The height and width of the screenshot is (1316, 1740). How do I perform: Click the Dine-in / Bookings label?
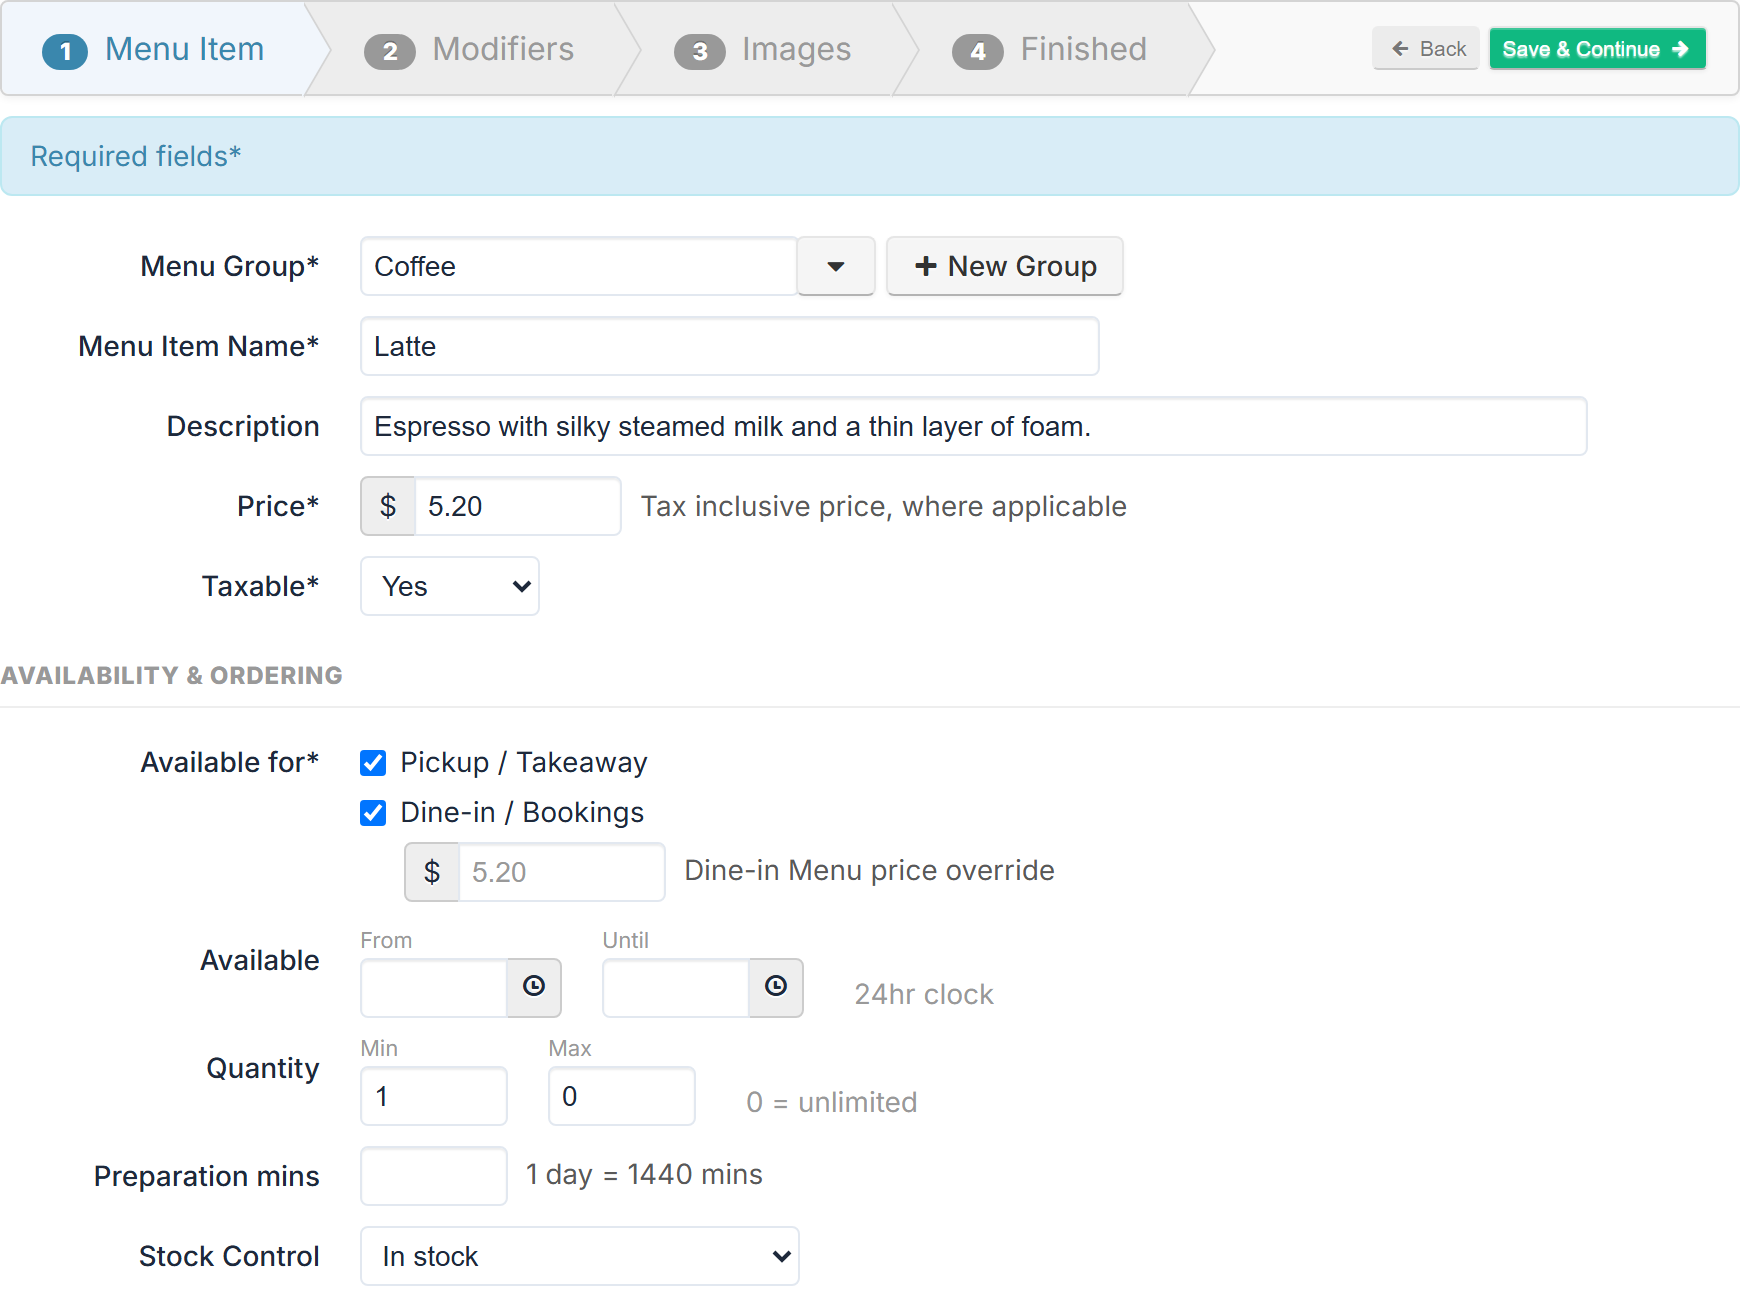[x=522, y=813]
